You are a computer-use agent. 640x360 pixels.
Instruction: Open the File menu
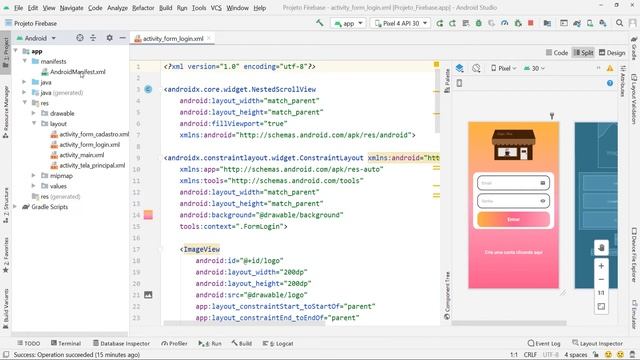point(18,8)
